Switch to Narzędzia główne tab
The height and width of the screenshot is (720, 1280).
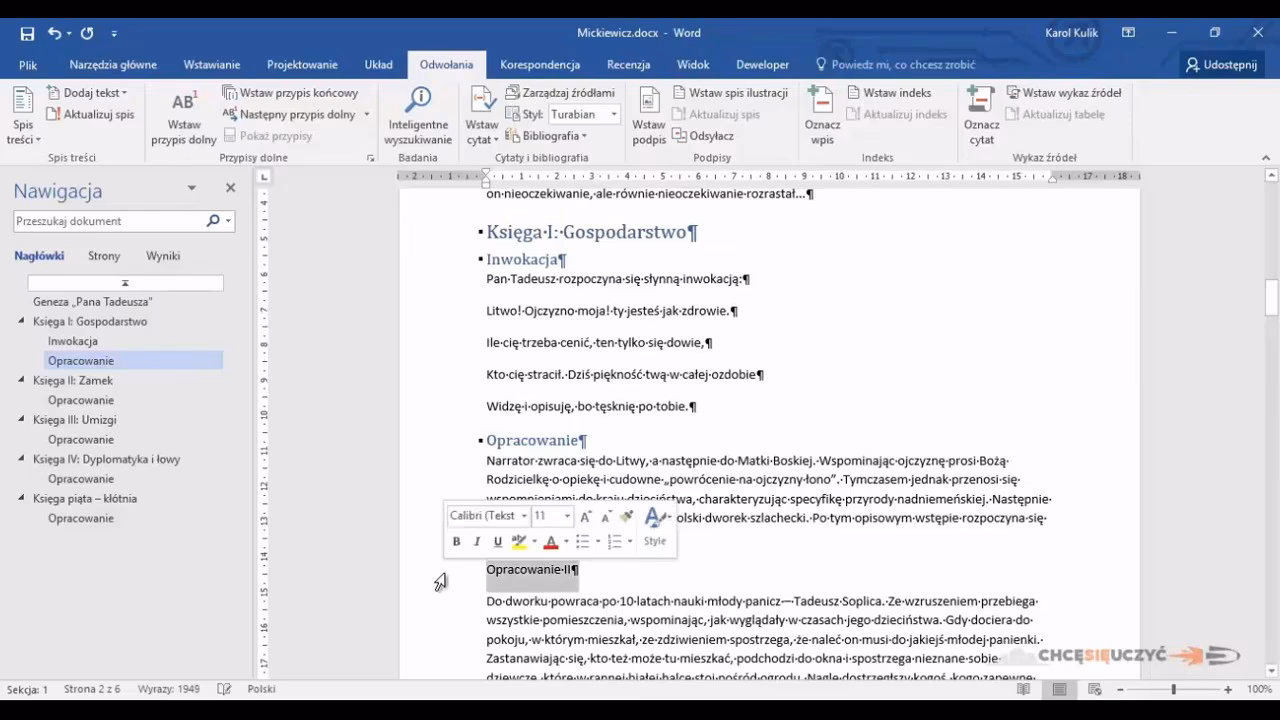click(x=113, y=65)
